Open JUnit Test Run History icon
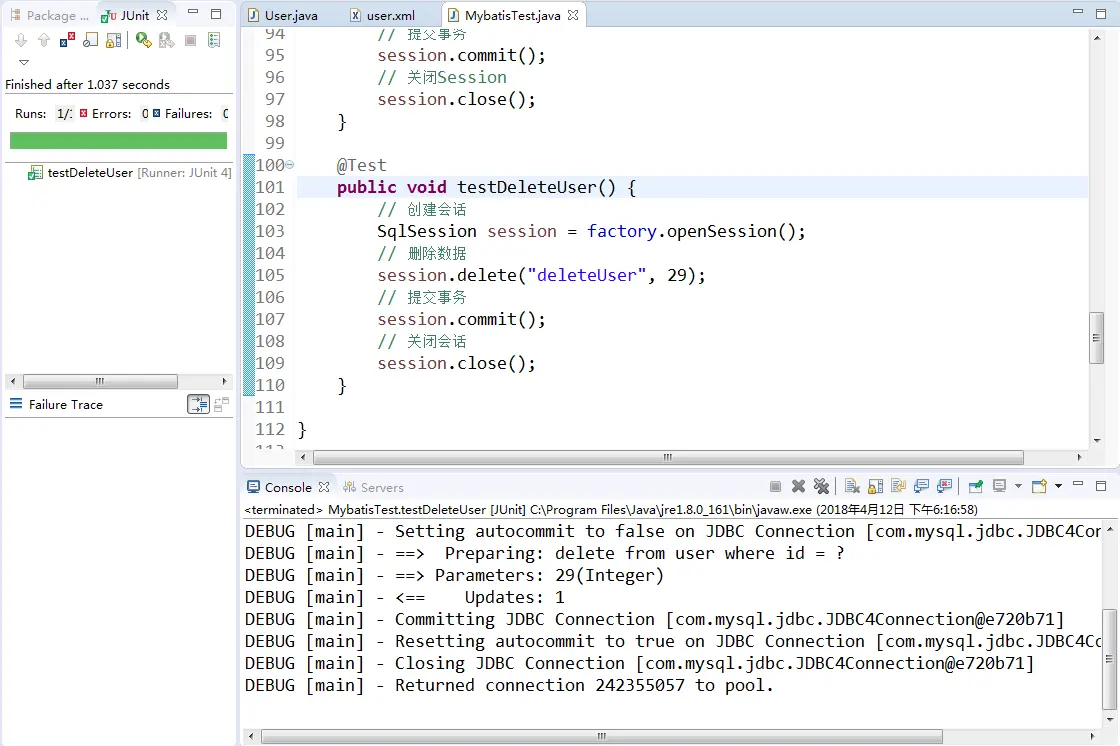This screenshot has height=746, width=1120. point(214,41)
